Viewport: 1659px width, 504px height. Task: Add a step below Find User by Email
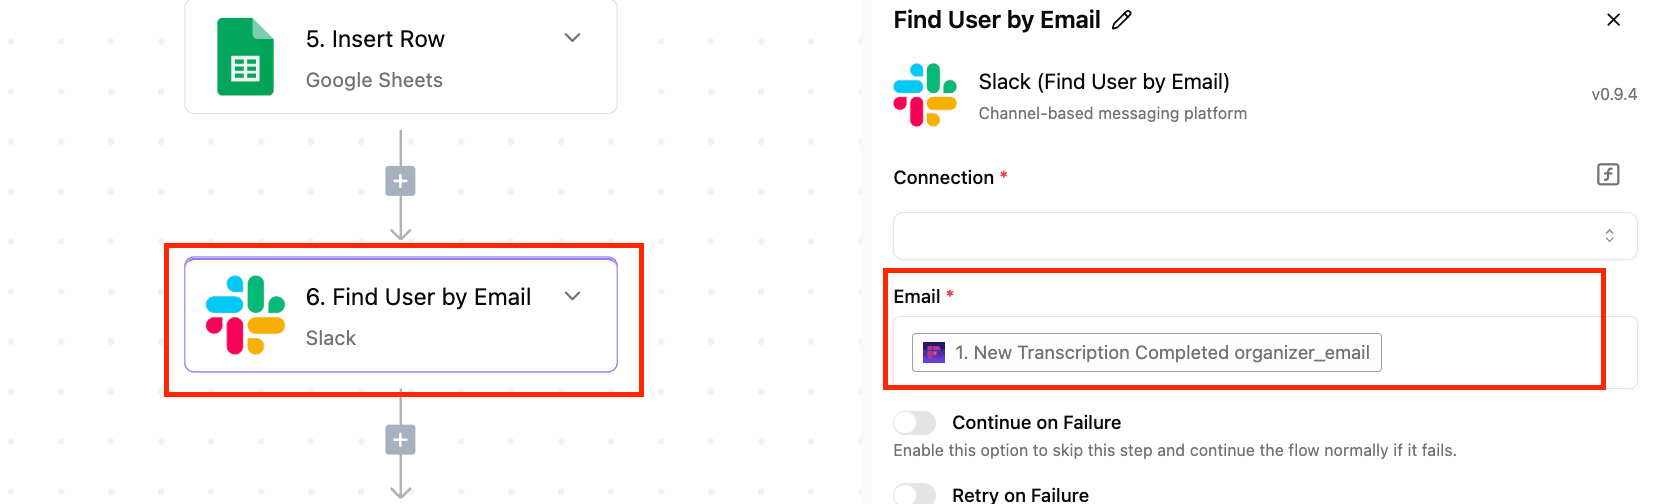point(400,439)
